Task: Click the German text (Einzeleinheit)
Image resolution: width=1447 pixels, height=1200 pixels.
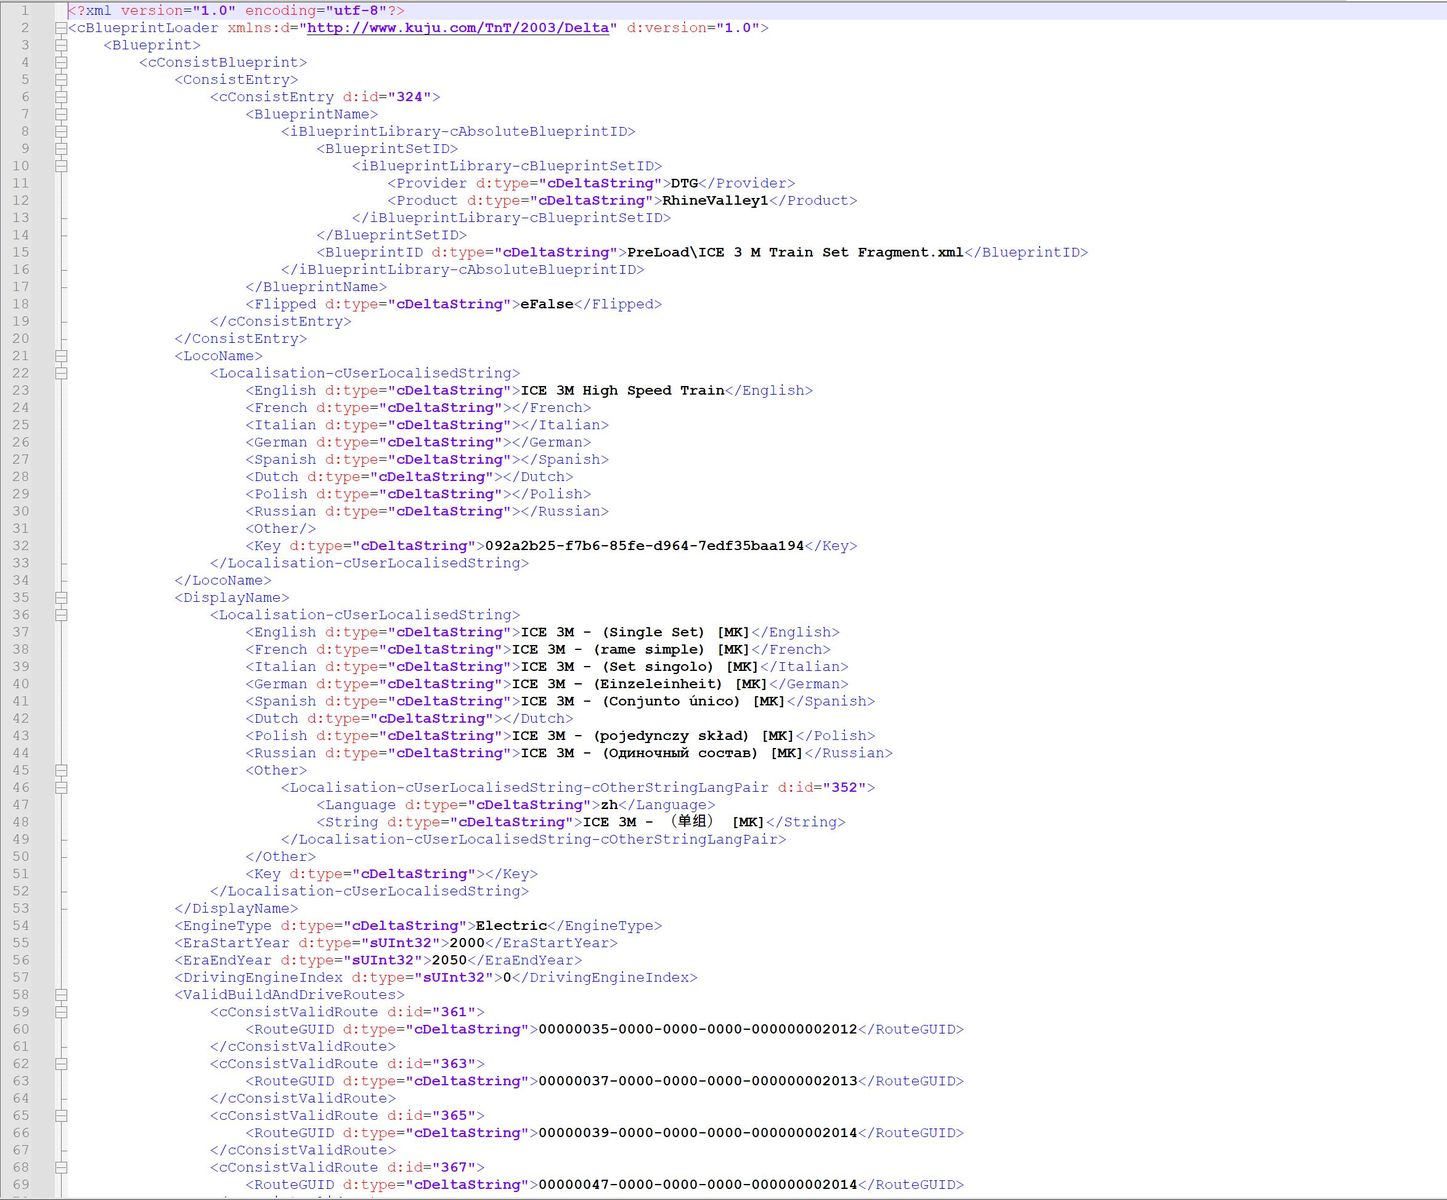Action: pyautogui.click(x=658, y=684)
